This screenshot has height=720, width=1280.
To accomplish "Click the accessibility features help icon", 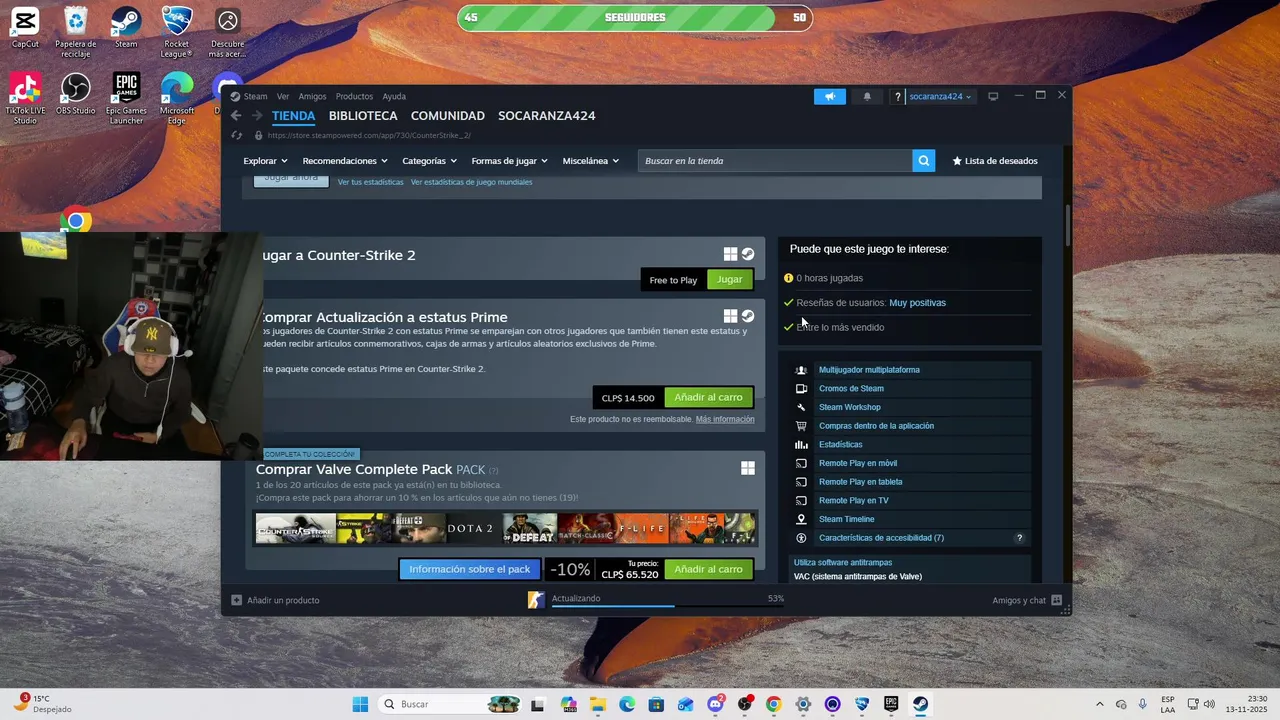I will pos(1019,538).
